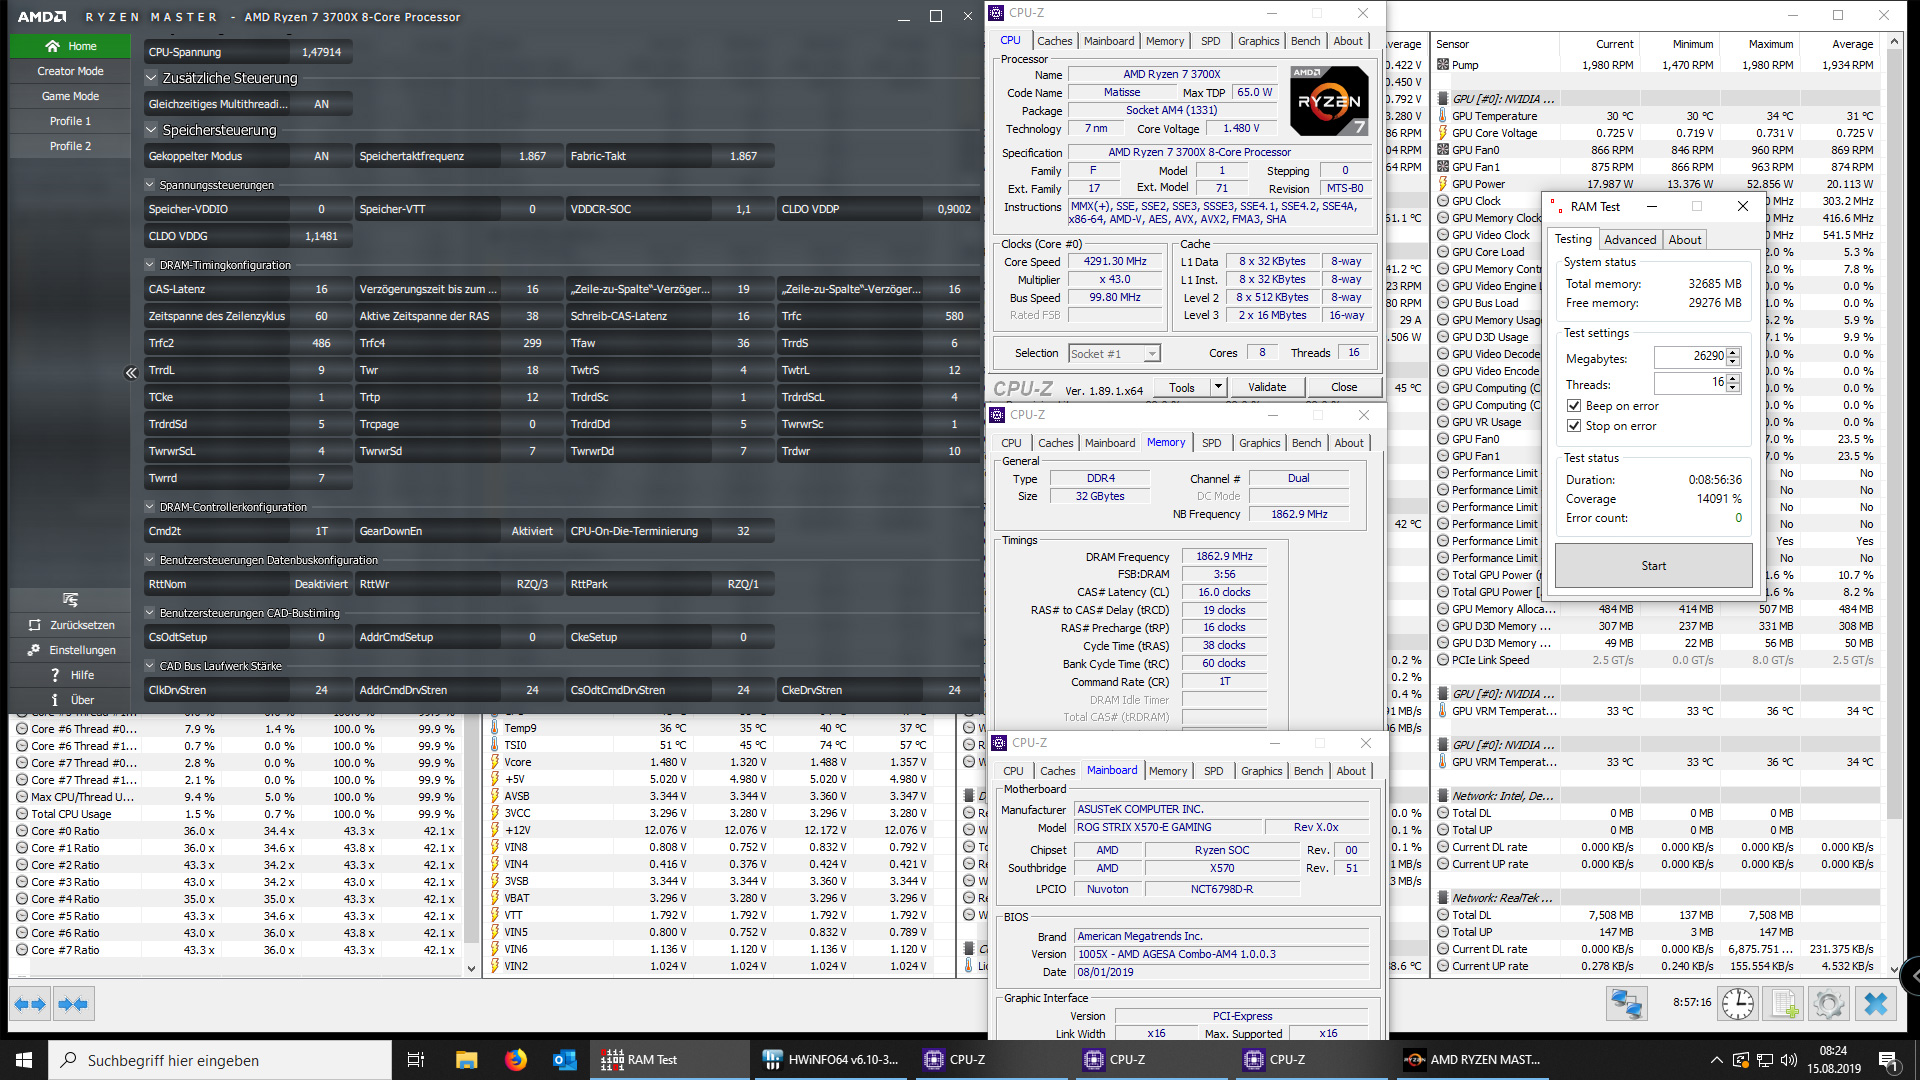Open Firefox from the taskbar
1920x1080 pixels.
(516, 1060)
